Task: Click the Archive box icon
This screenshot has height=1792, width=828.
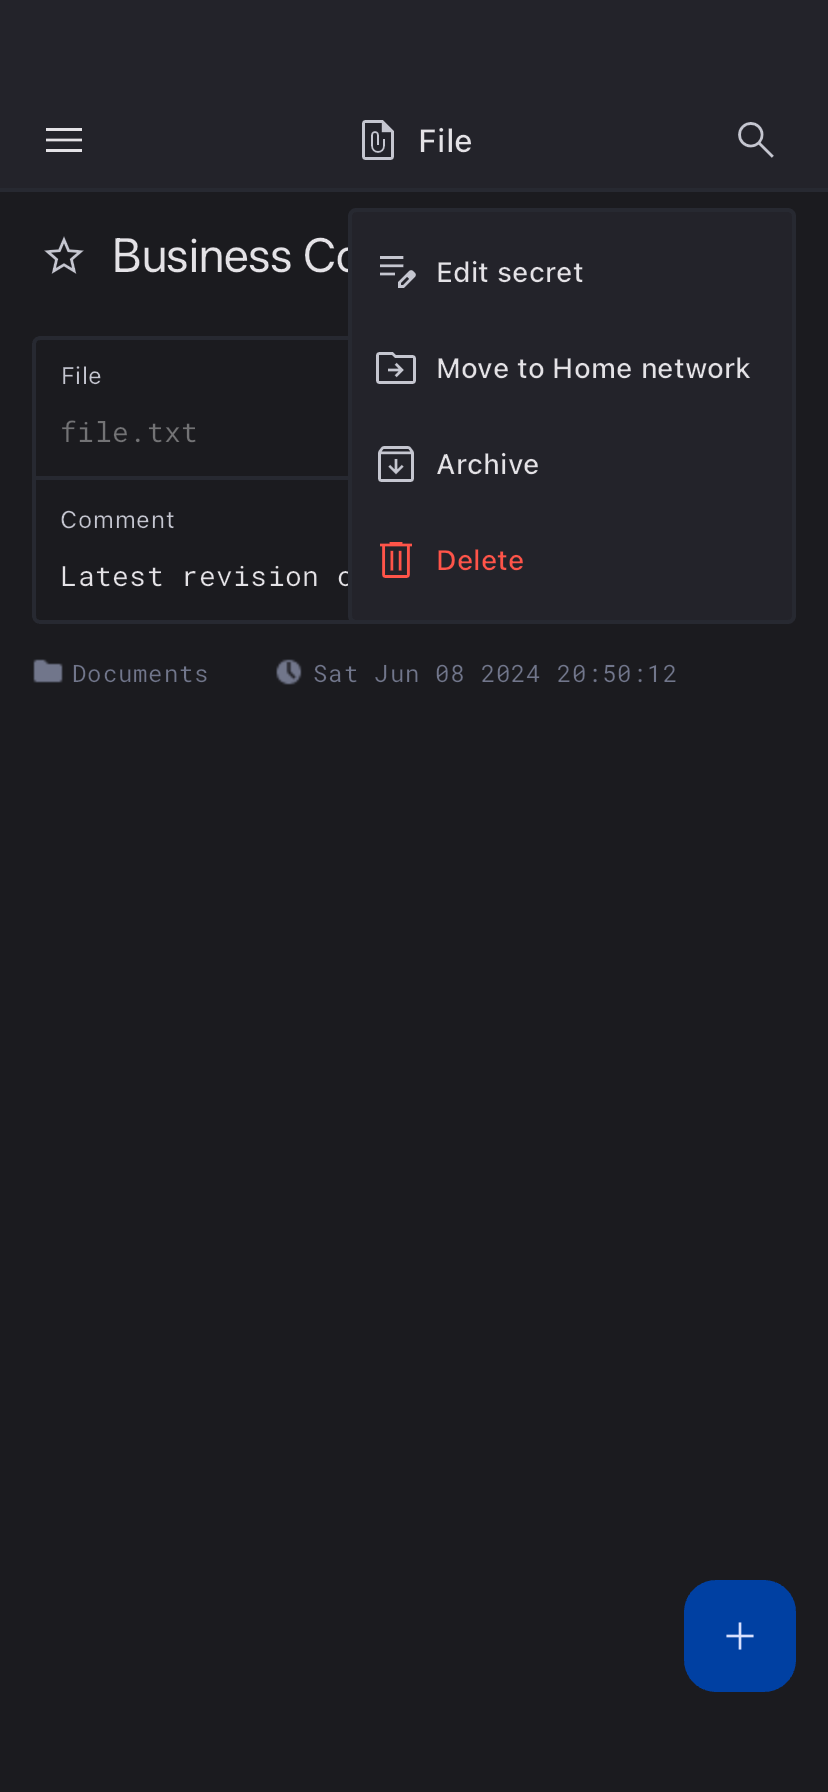Action: click(x=396, y=464)
